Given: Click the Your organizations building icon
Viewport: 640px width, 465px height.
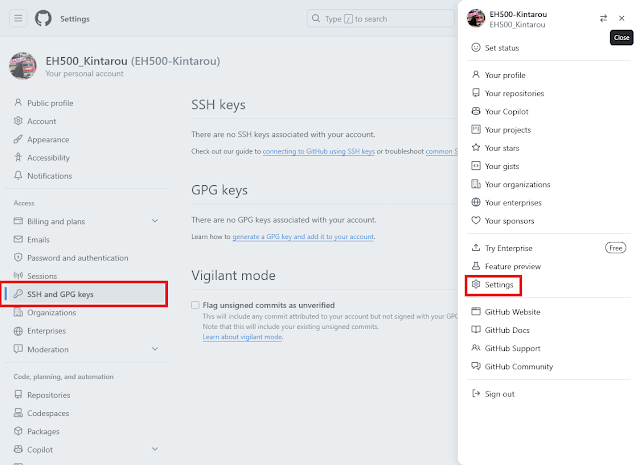Looking at the screenshot, I should 476,184.
